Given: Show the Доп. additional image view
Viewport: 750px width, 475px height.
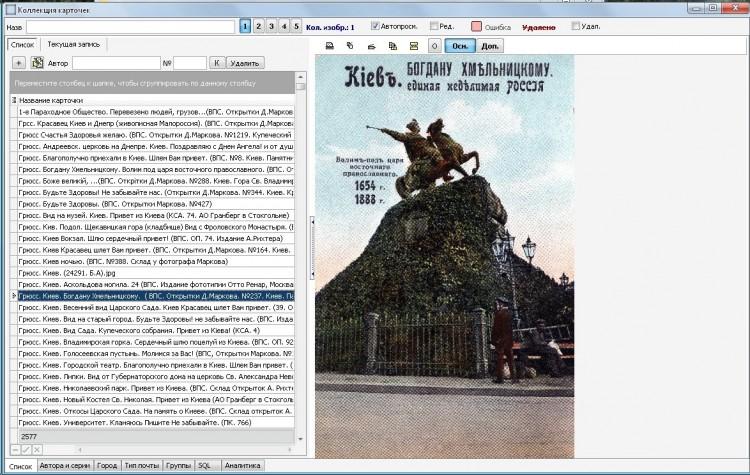Looking at the screenshot, I should [x=490, y=46].
